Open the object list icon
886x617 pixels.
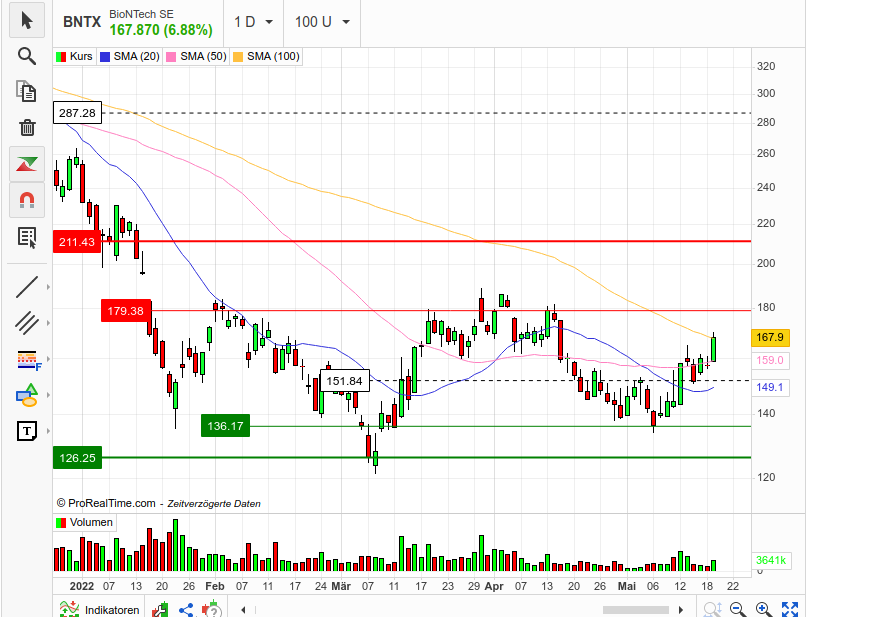click(x=27, y=237)
